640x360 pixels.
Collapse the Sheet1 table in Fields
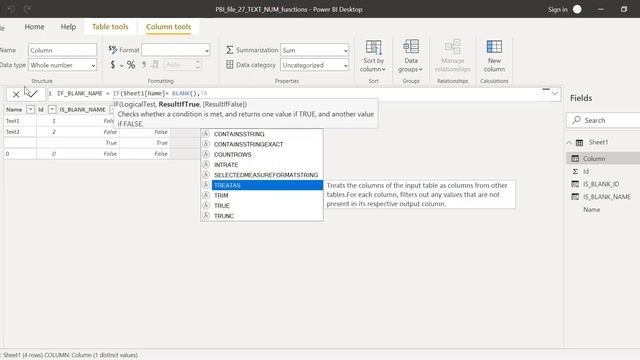[x=569, y=142]
